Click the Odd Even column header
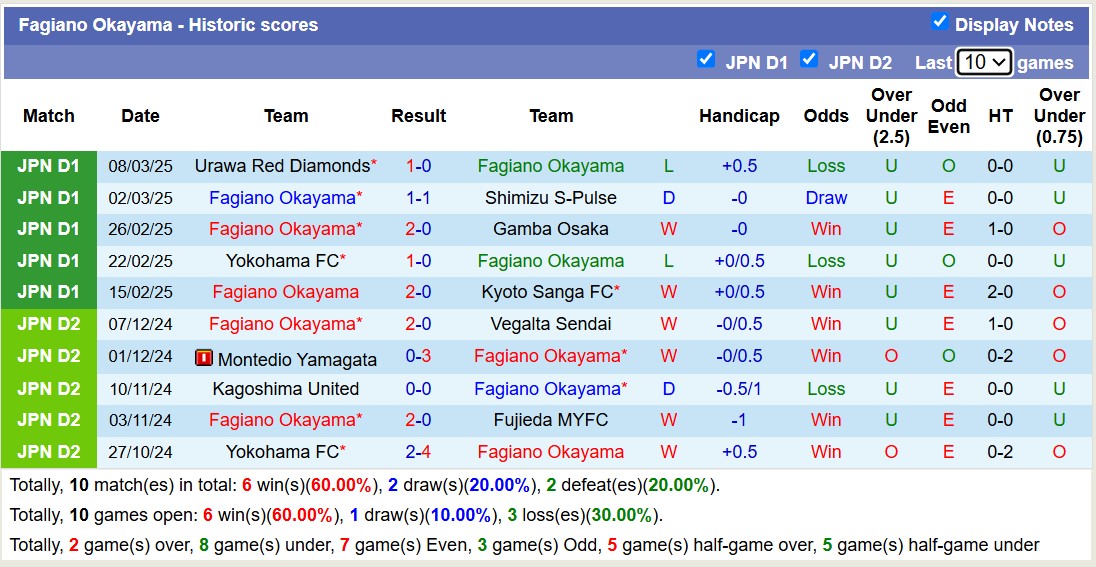The image size is (1096, 567). pyautogui.click(x=948, y=116)
